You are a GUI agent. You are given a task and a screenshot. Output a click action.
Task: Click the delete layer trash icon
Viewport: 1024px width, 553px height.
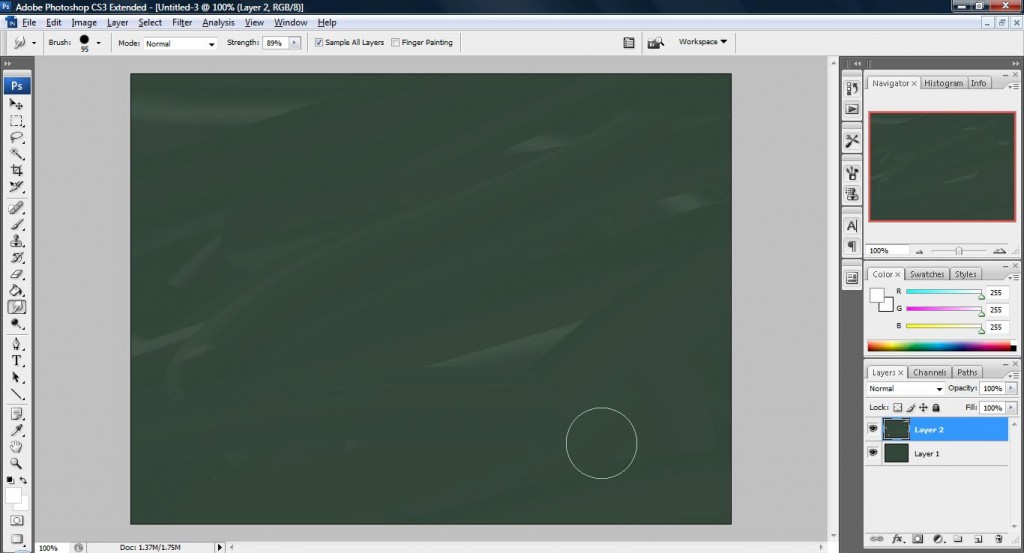[999, 539]
